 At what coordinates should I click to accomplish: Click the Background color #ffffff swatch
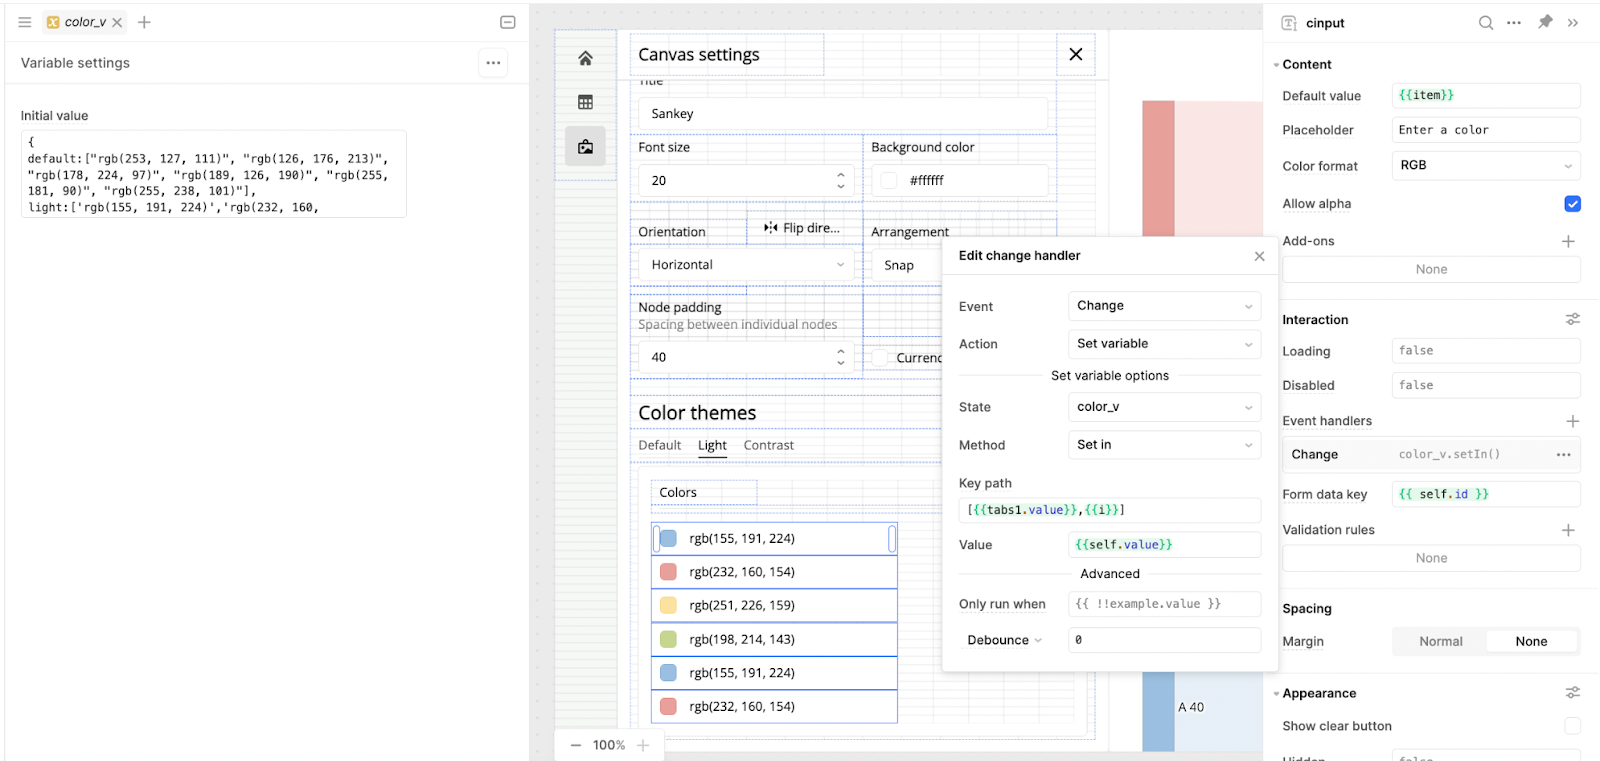889,181
